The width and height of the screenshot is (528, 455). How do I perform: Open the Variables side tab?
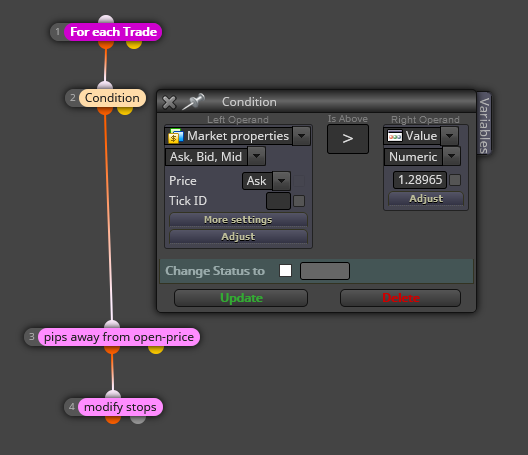pyautogui.click(x=484, y=125)
